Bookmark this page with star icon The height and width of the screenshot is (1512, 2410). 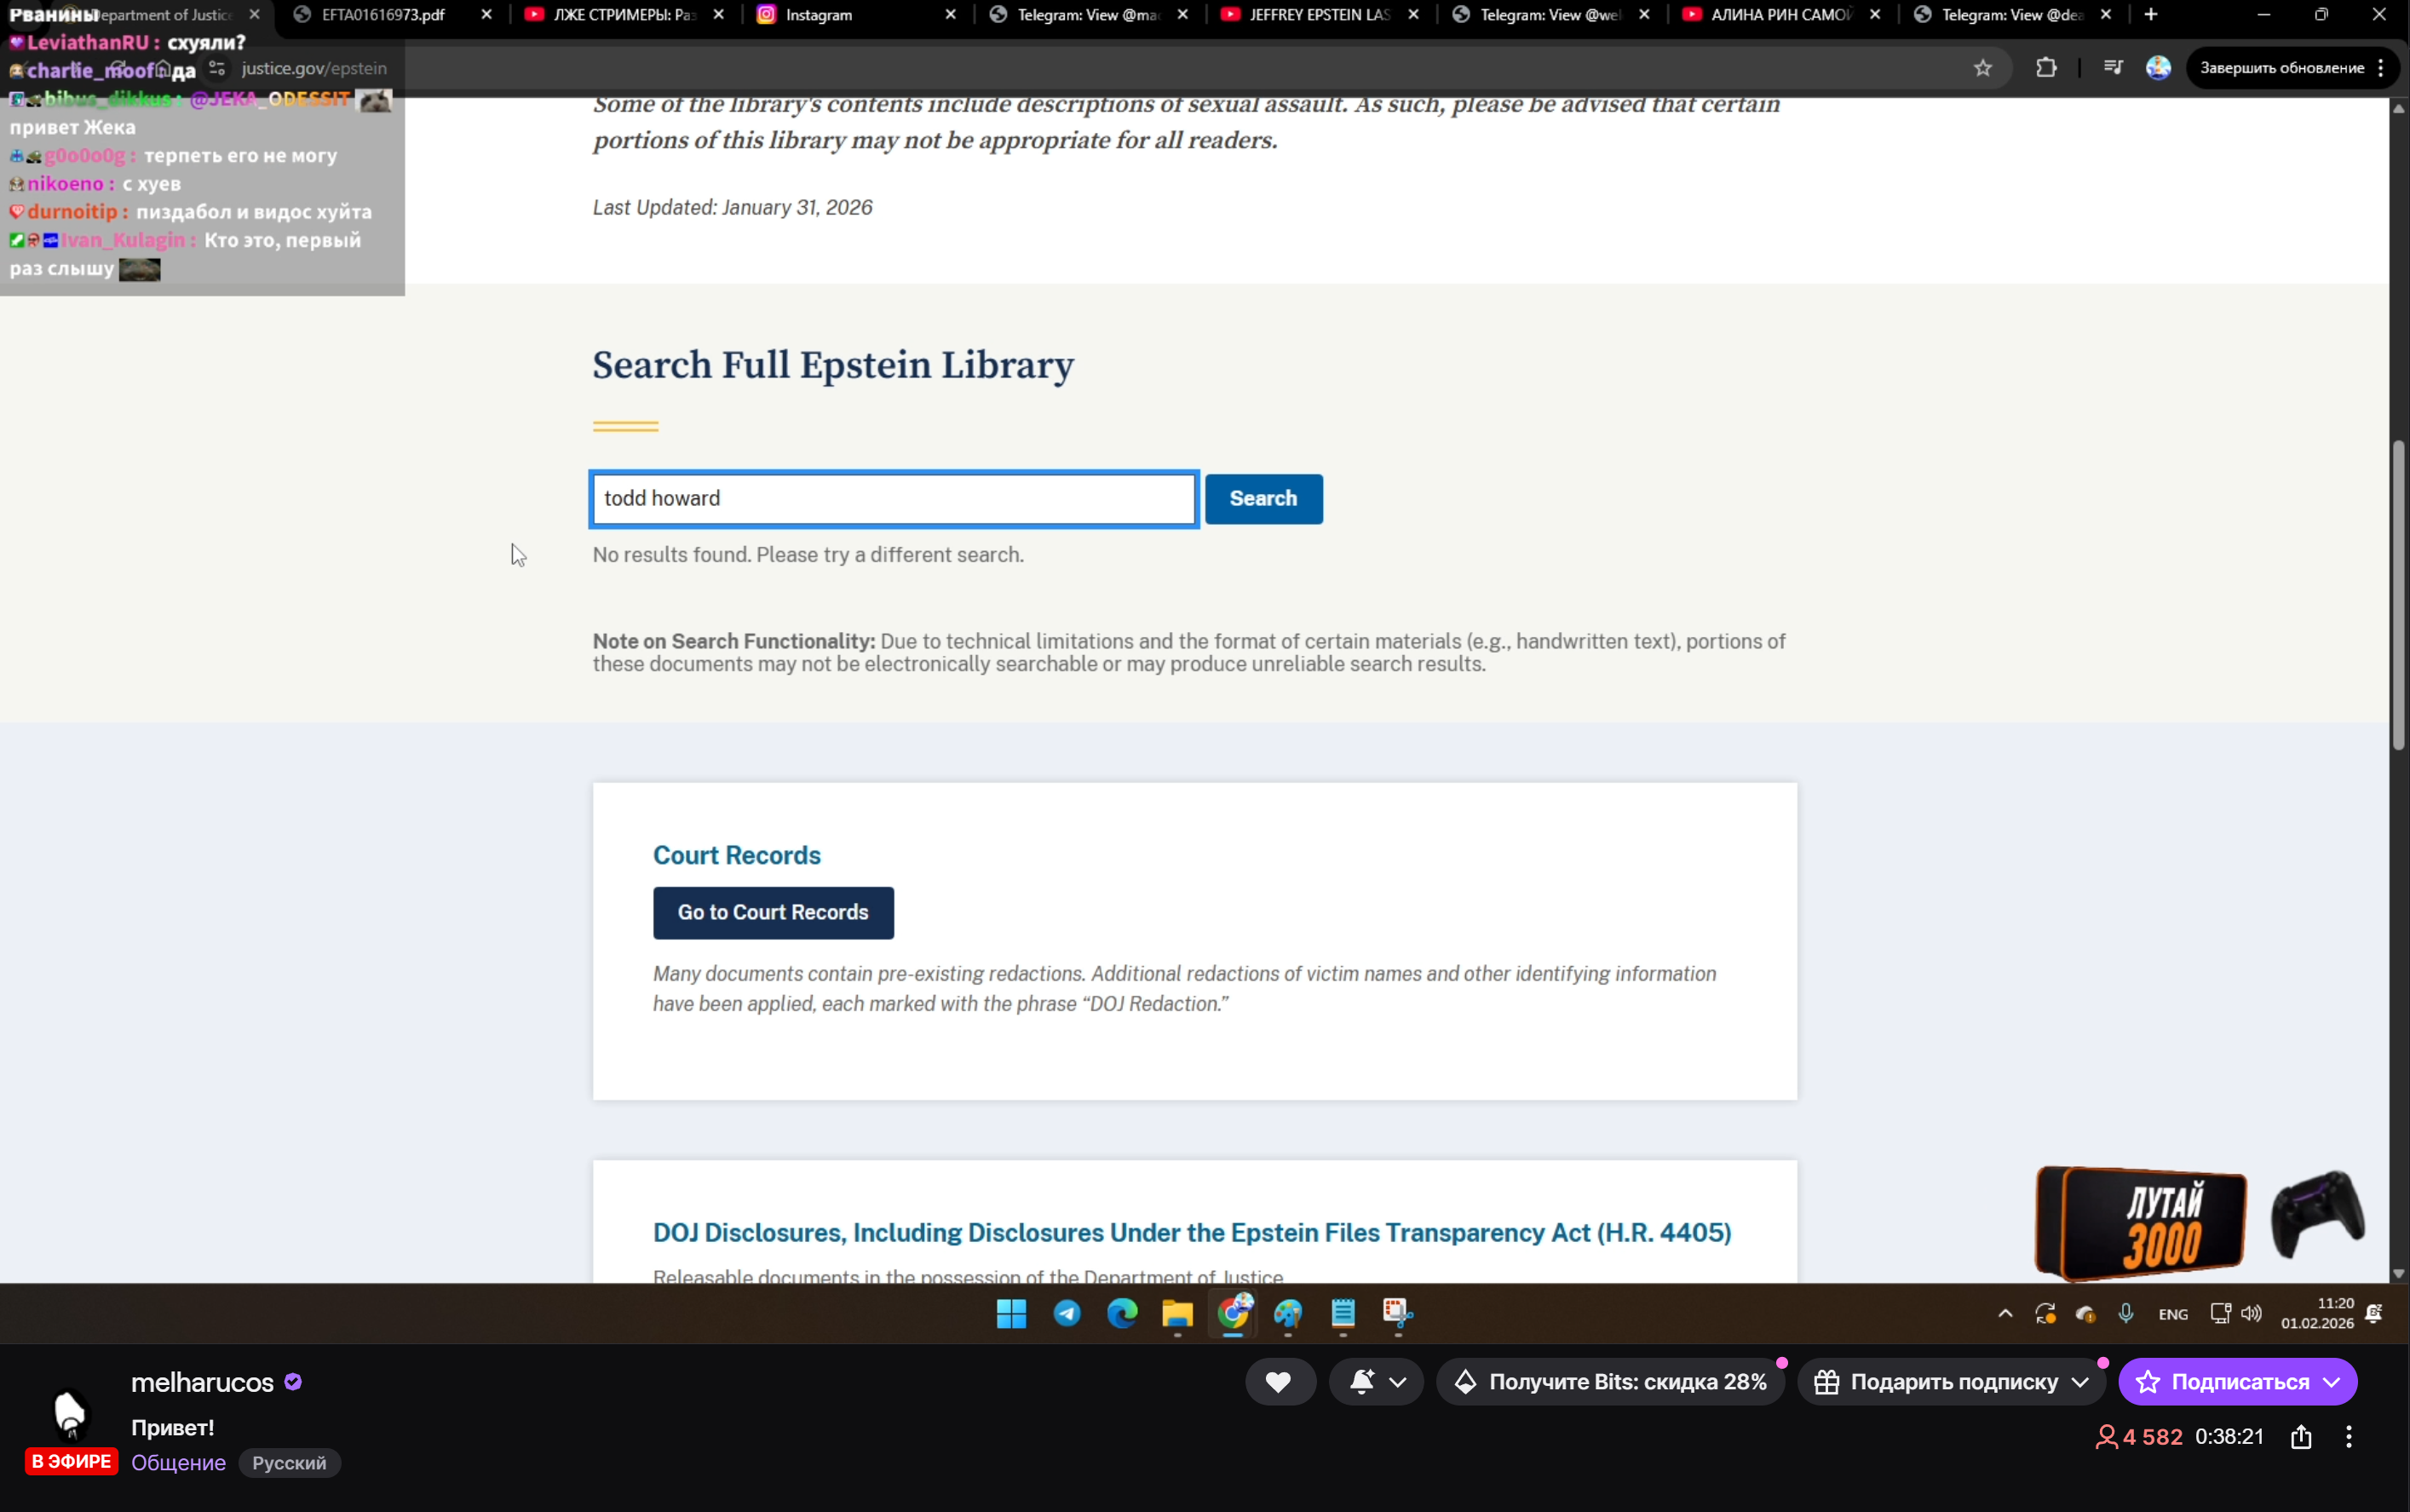pyautogui.click(x=1982, y=68)
